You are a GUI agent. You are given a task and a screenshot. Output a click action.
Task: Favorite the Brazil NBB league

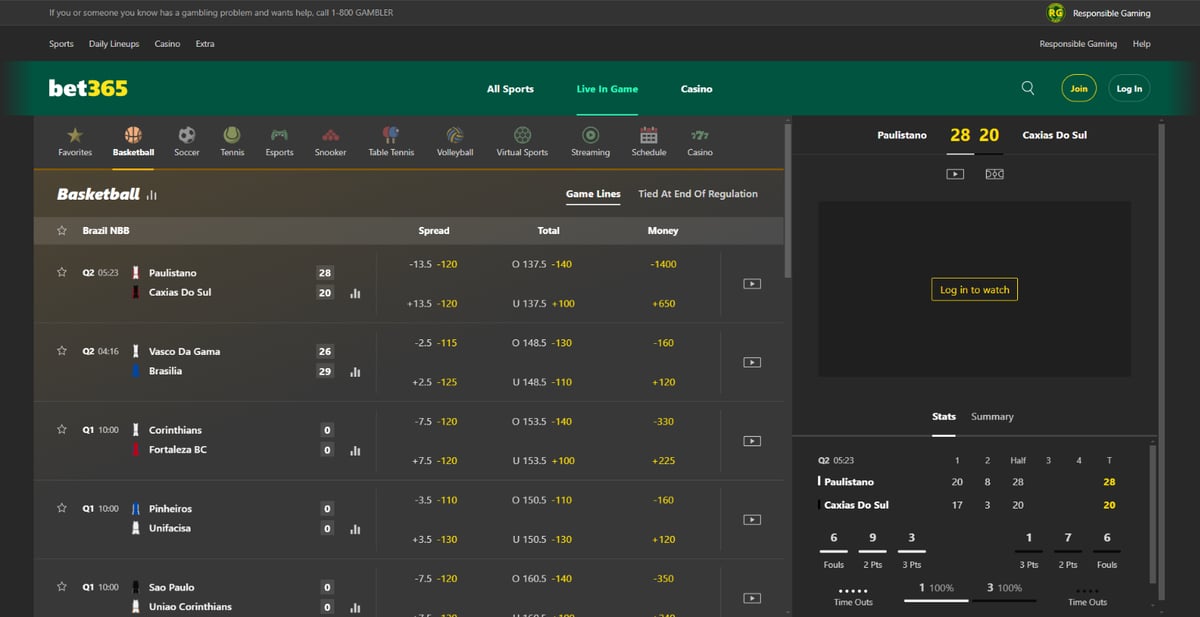pos(62,231)
